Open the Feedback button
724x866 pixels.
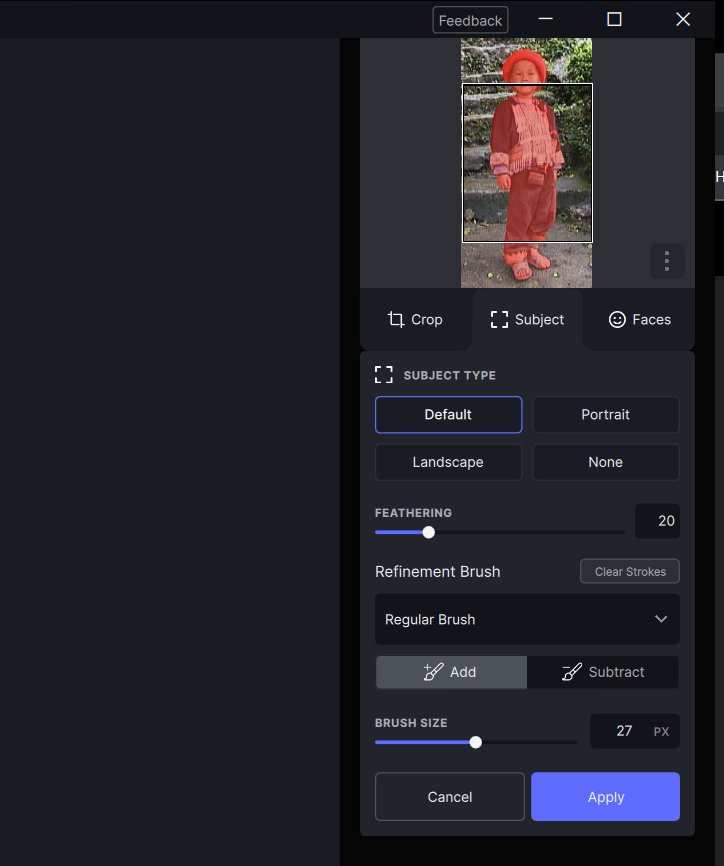(x=470, y=20)
